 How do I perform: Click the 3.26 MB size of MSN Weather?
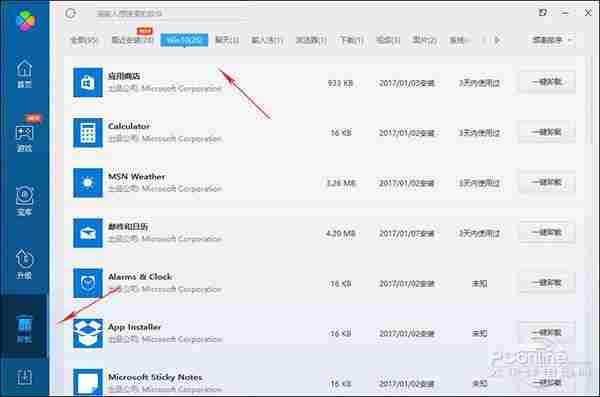(341, 183)
